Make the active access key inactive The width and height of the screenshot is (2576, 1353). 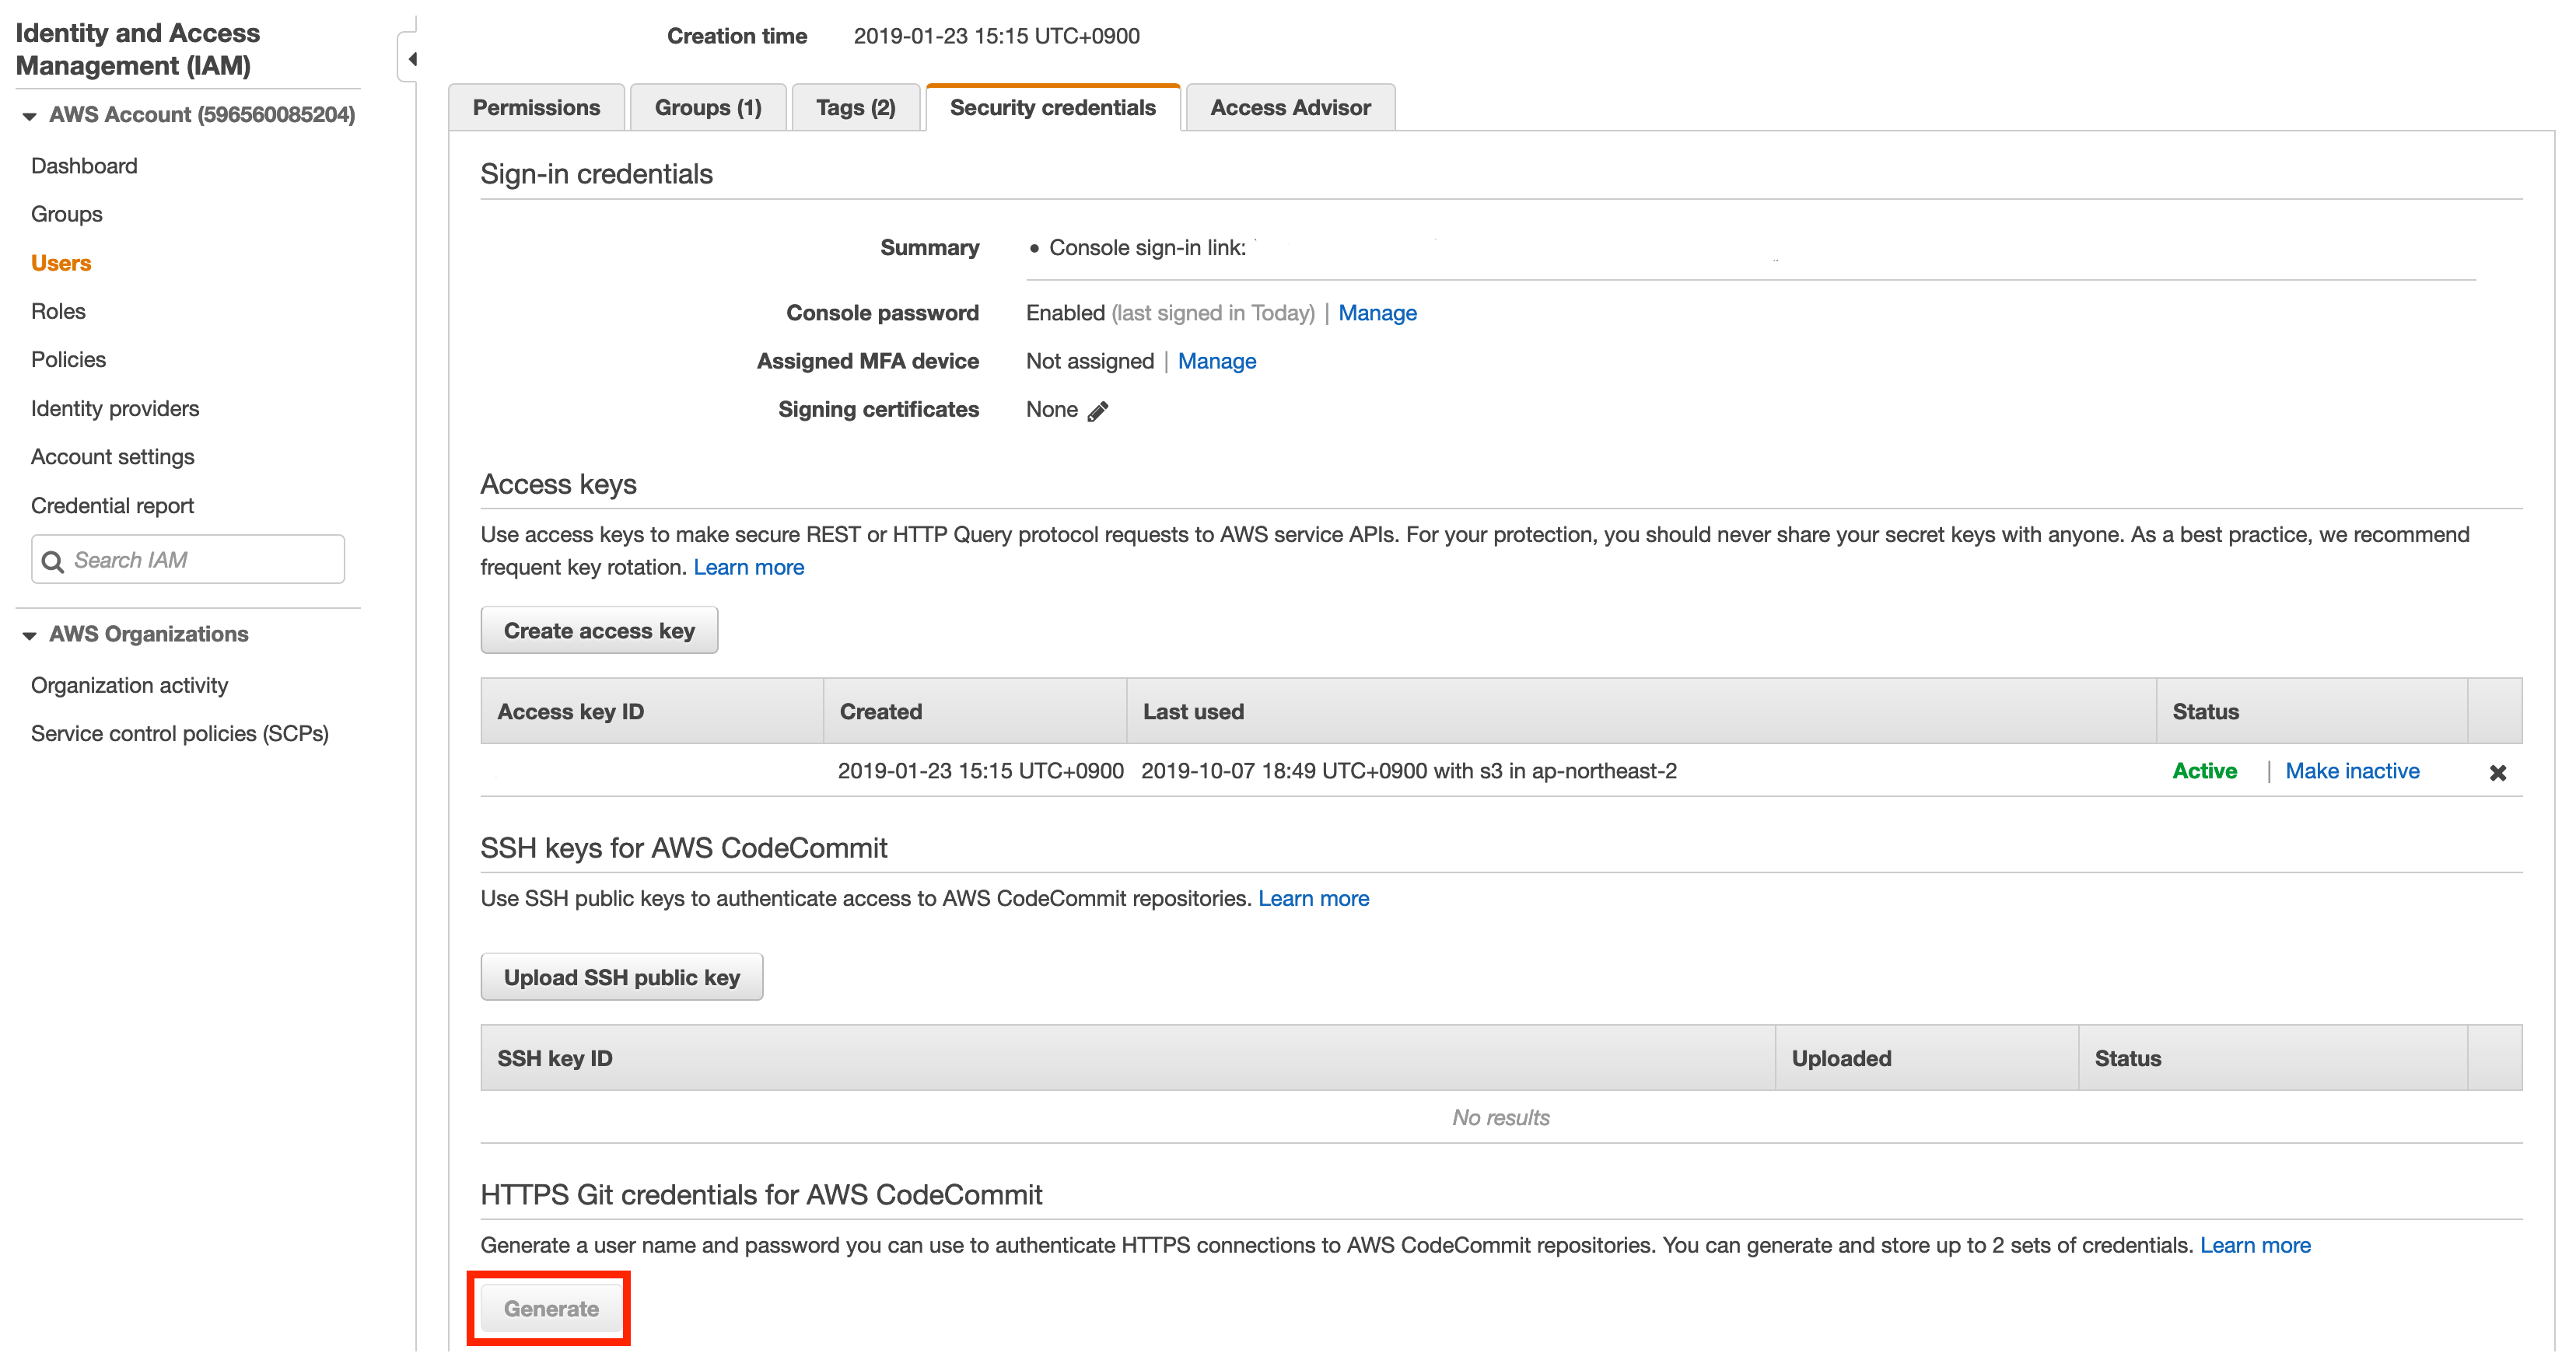[x=2352, y=771]
